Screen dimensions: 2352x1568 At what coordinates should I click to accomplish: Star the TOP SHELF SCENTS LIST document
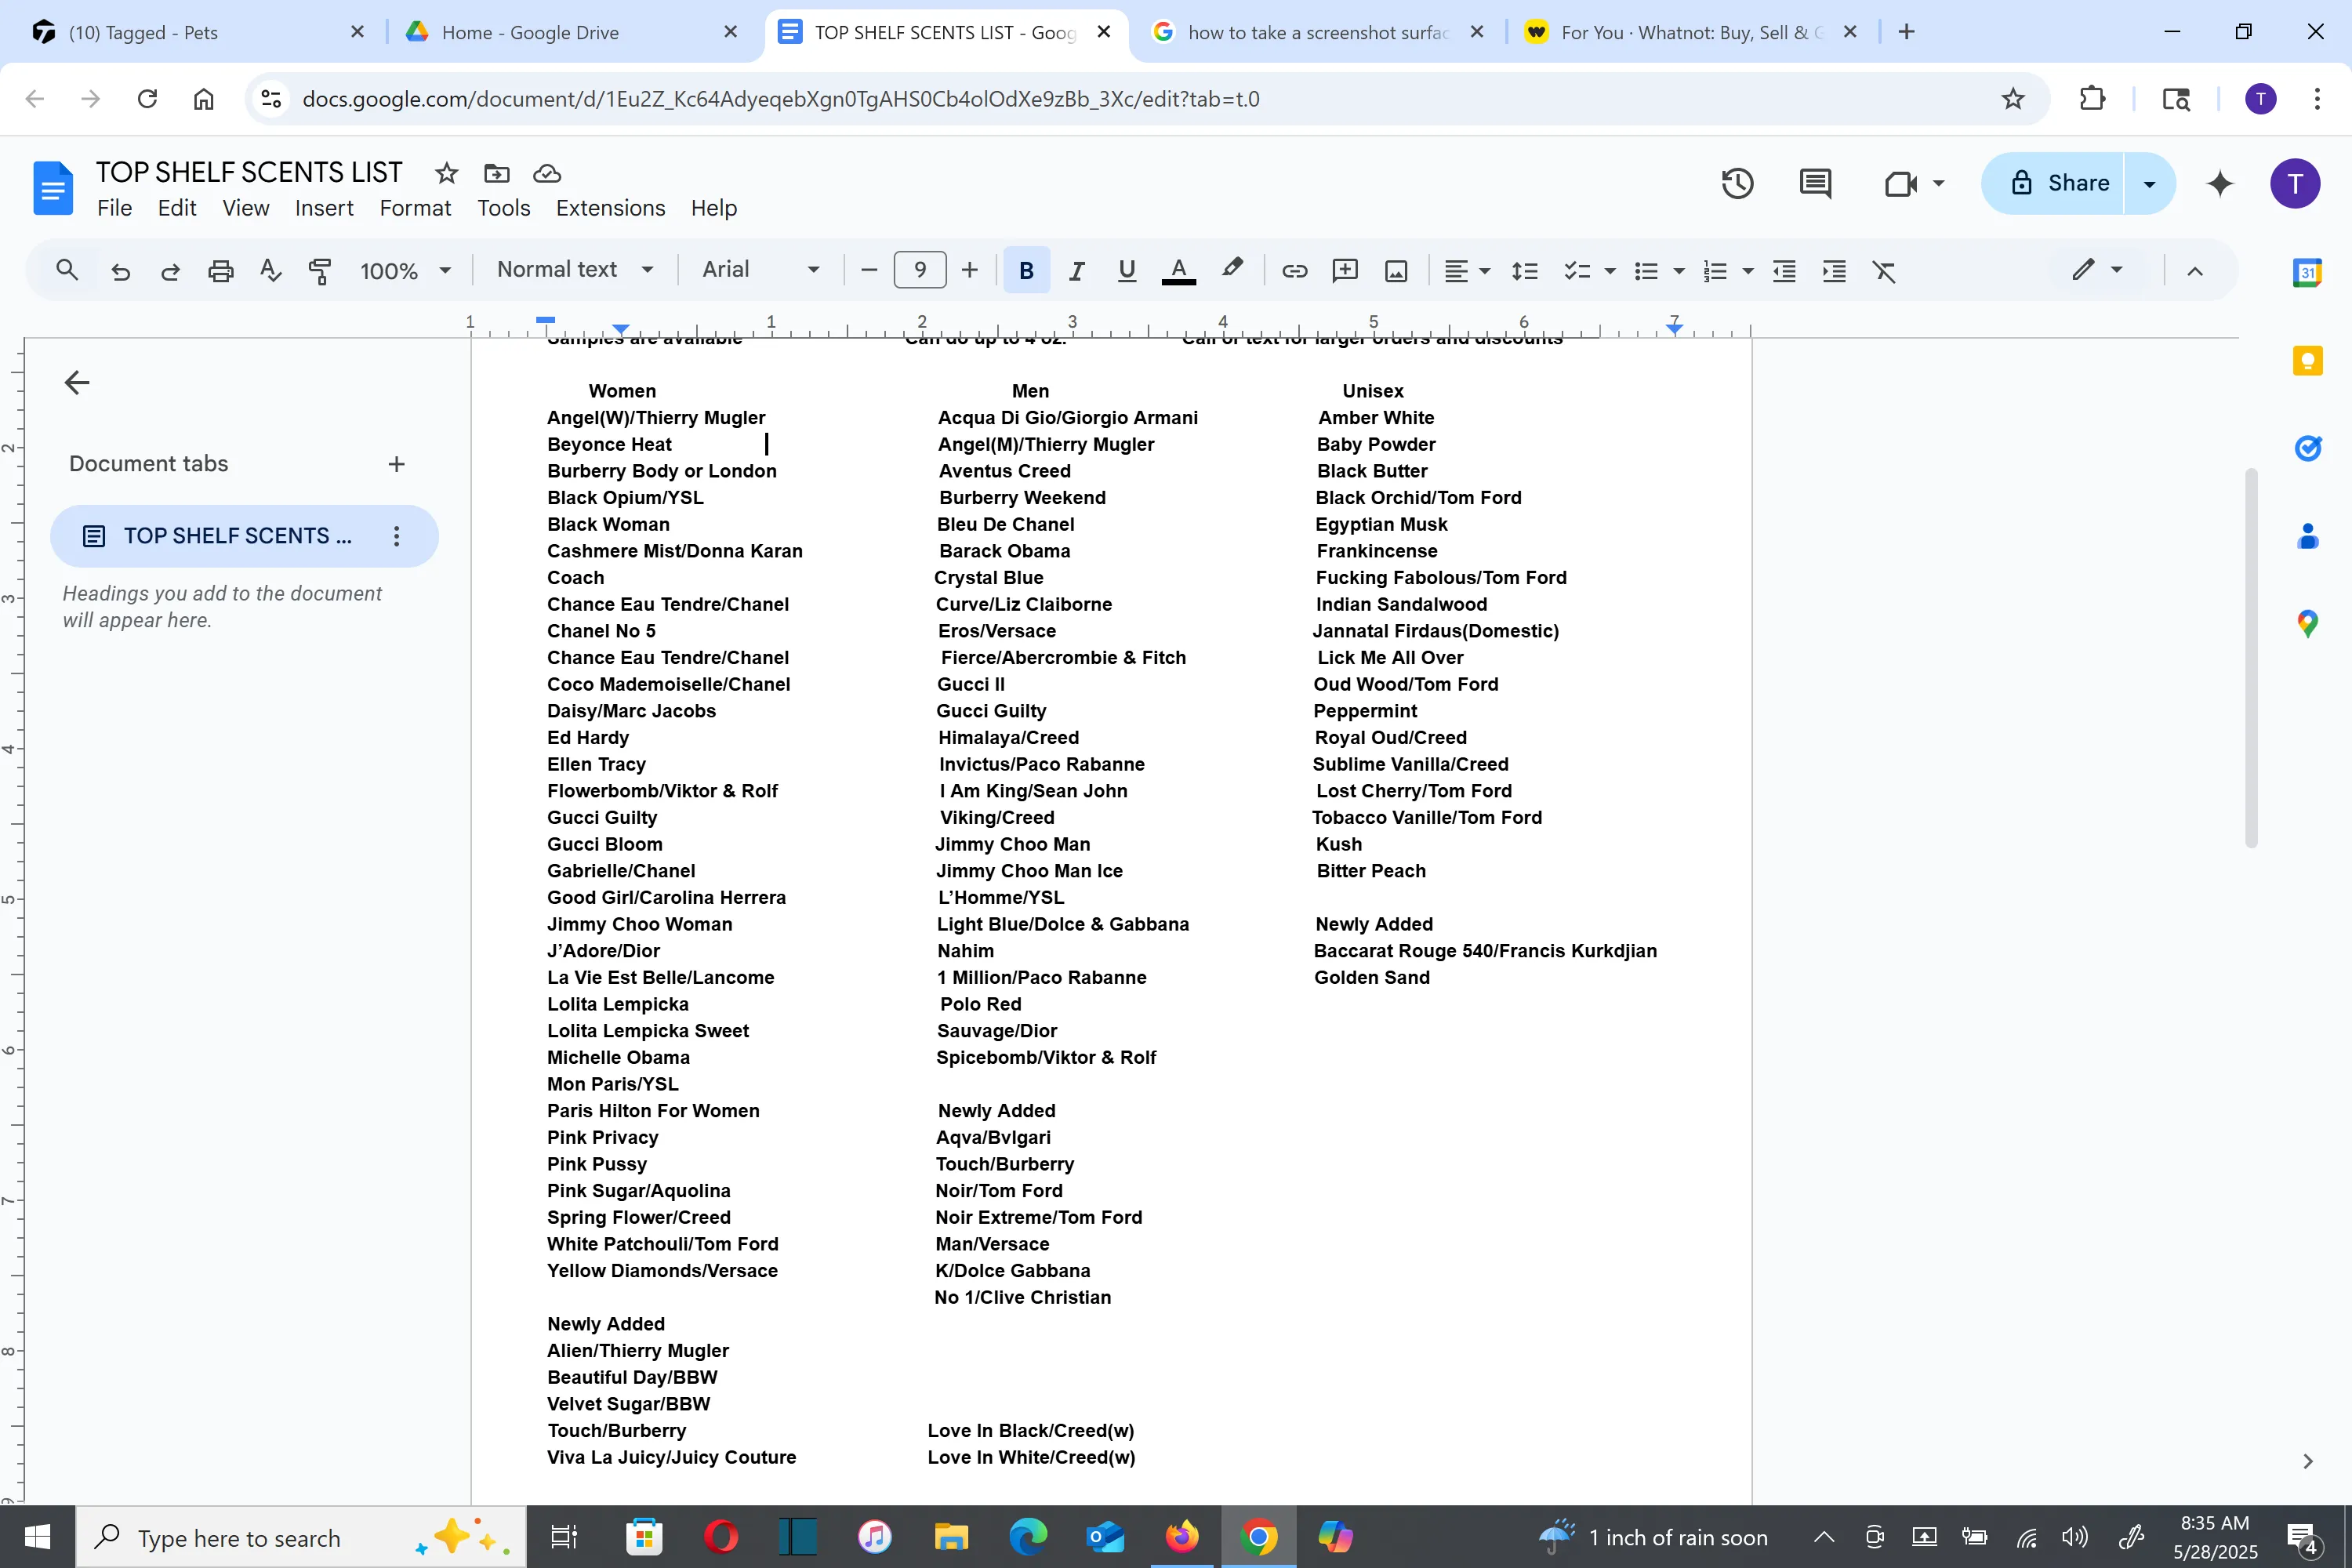click(446, 173)
